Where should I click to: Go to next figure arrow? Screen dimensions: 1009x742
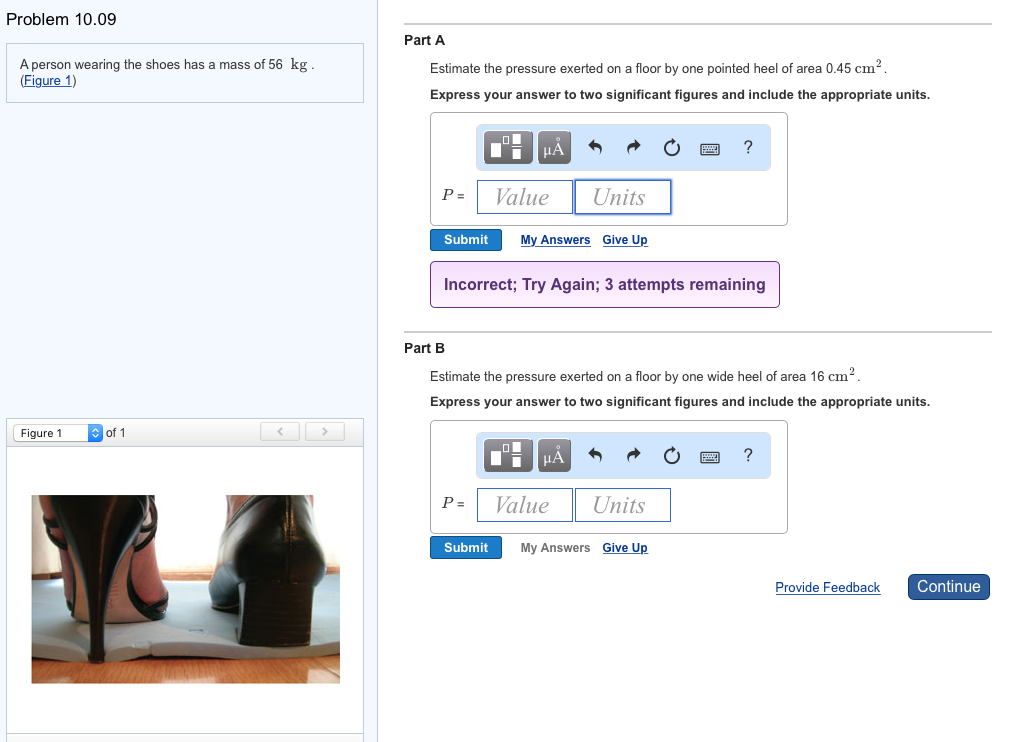coord(325,432)
